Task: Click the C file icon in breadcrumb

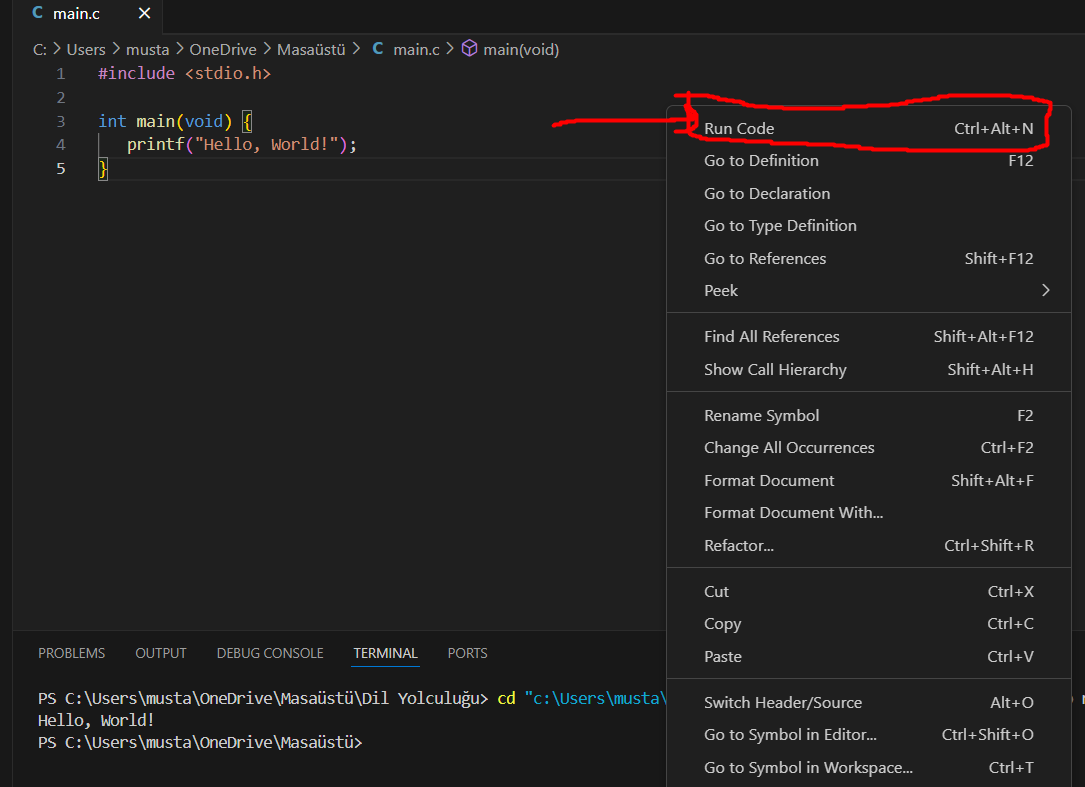Action: [x=378, y=48]
